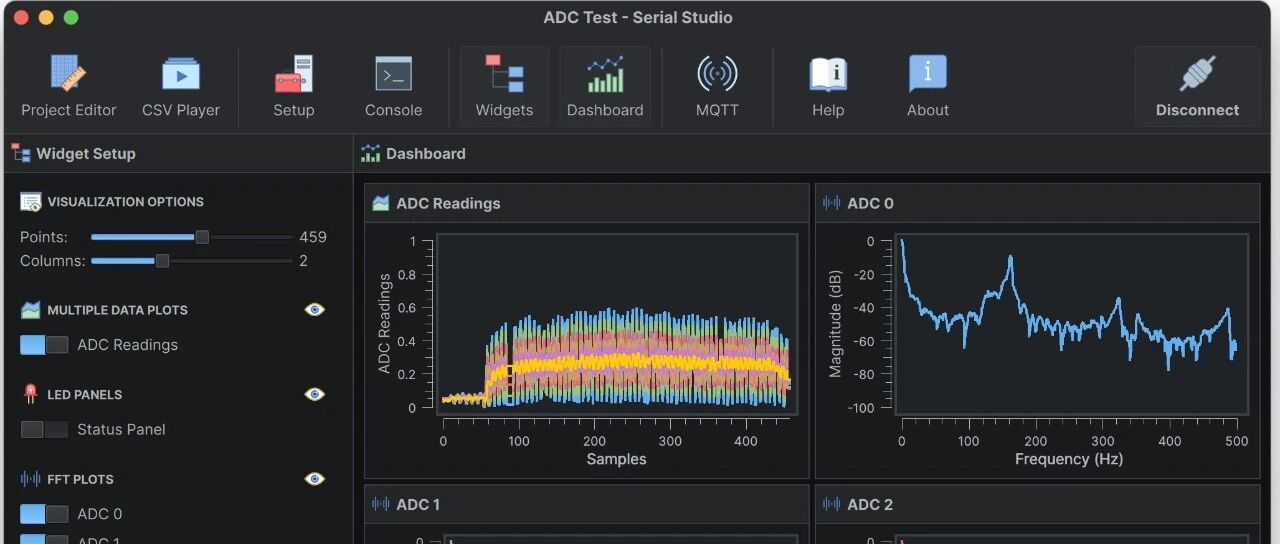
Task: Toggle visibility of Multiple Data Plots
Action: coord(315,310)
